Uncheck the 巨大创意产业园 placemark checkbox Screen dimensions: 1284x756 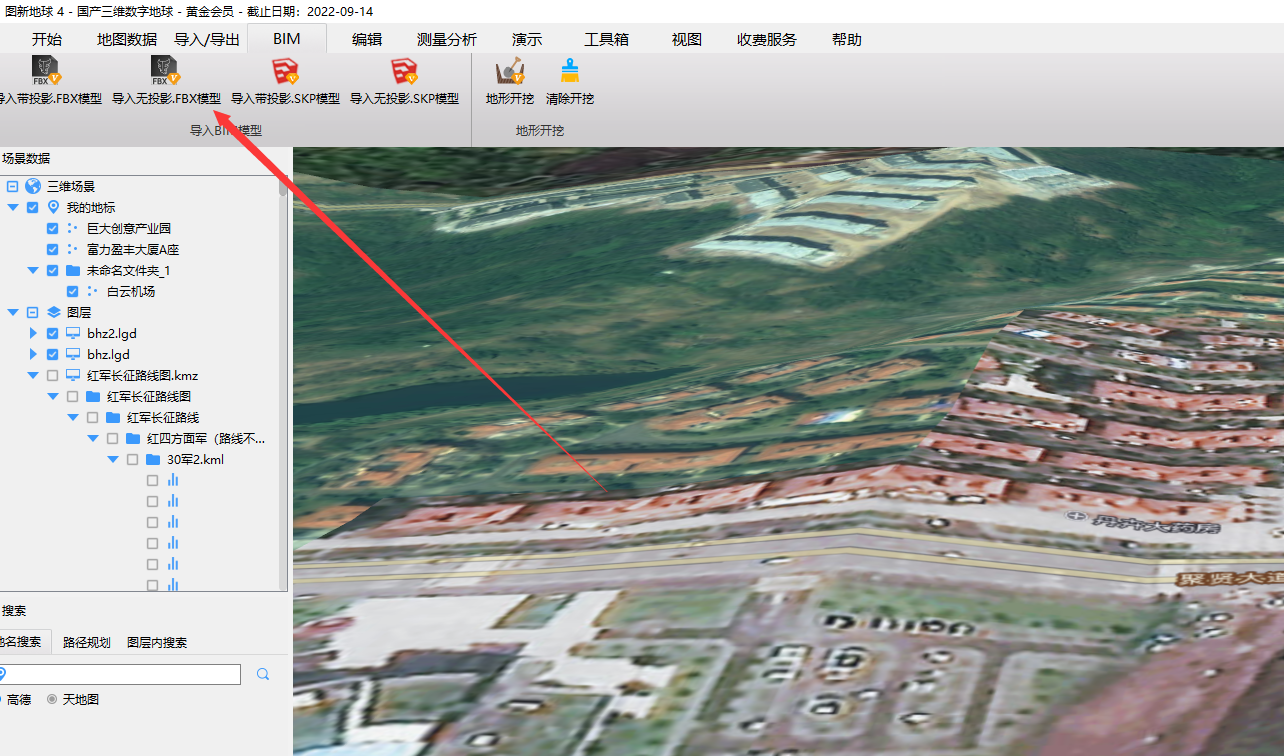coord(53,228)
